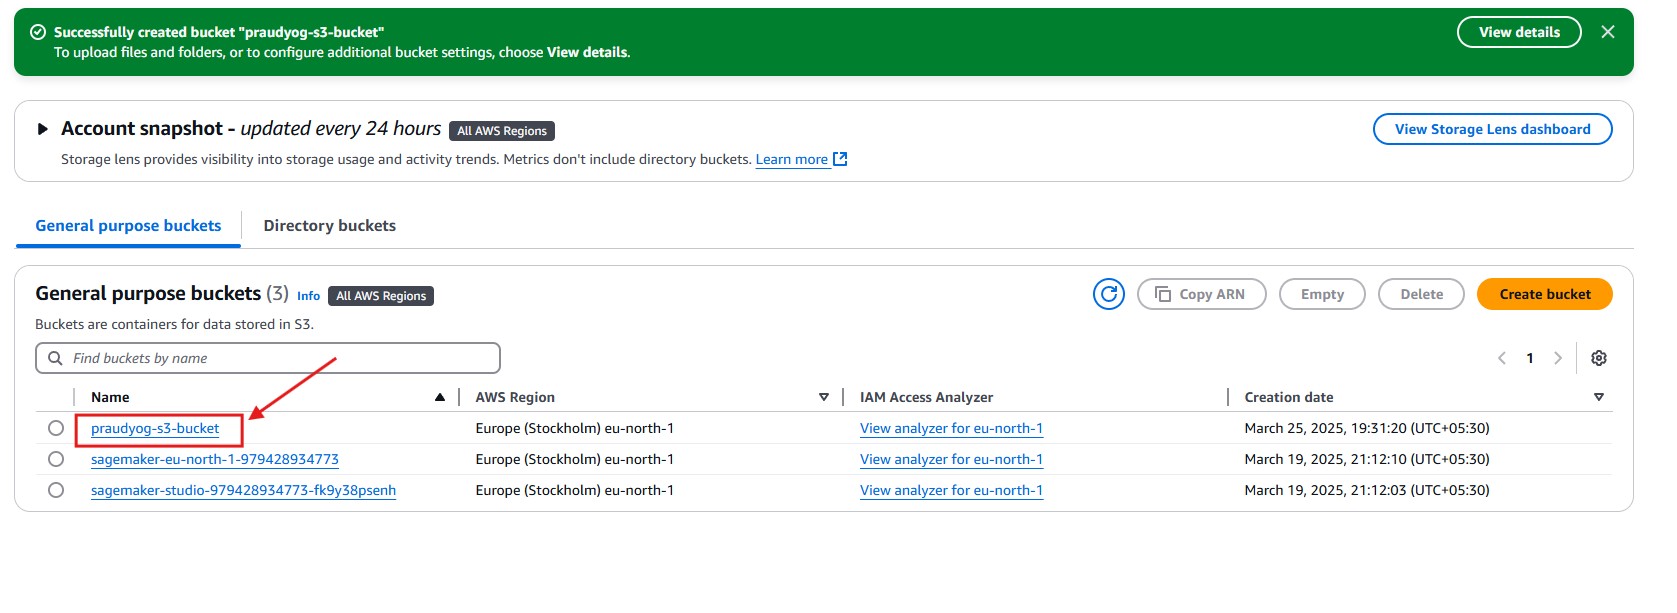Sort by the AWS Region column arrow
1677x613 pixels.
[823, 397]
